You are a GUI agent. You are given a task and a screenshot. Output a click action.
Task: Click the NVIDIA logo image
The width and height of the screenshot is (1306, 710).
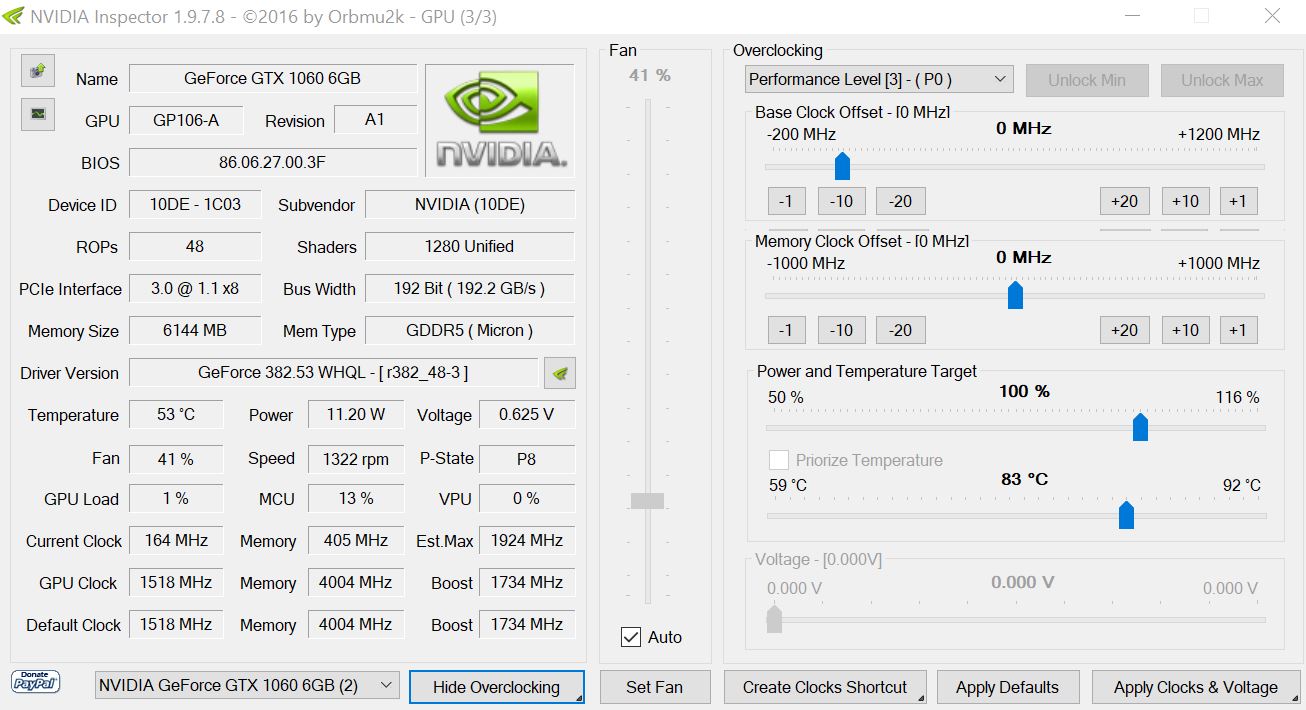tap(500, 118)
